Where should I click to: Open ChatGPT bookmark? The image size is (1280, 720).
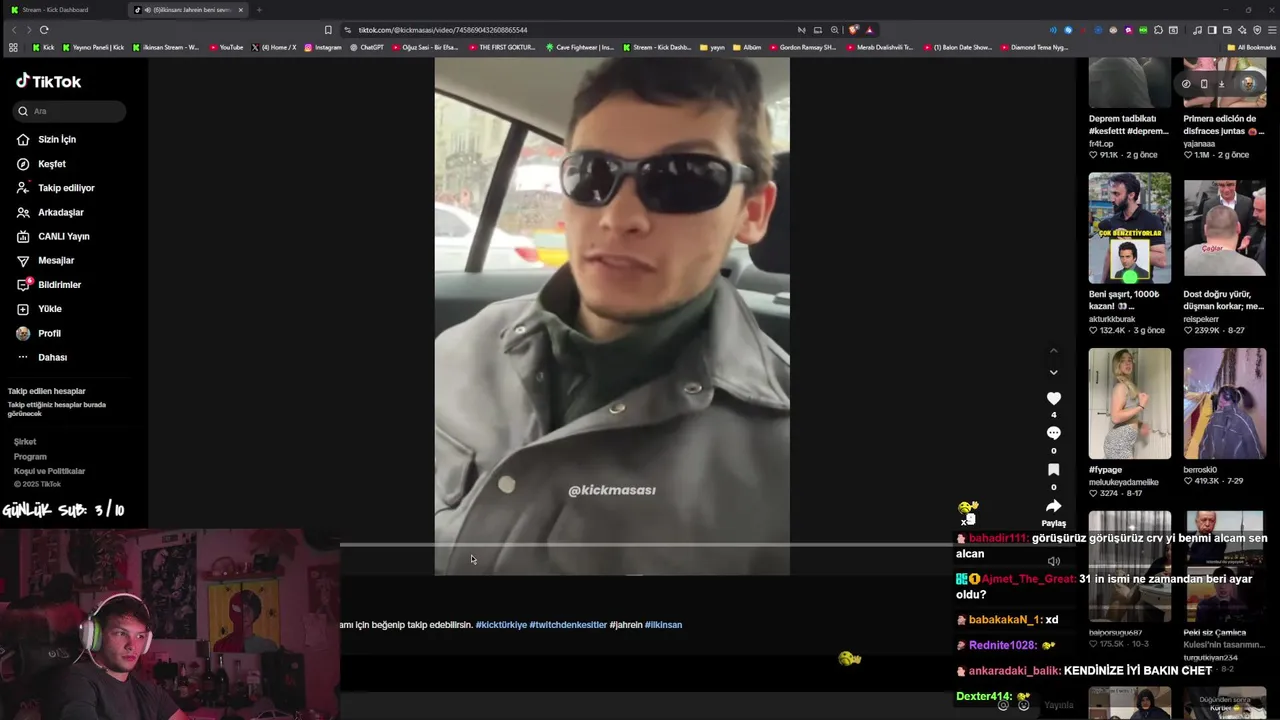367,47
